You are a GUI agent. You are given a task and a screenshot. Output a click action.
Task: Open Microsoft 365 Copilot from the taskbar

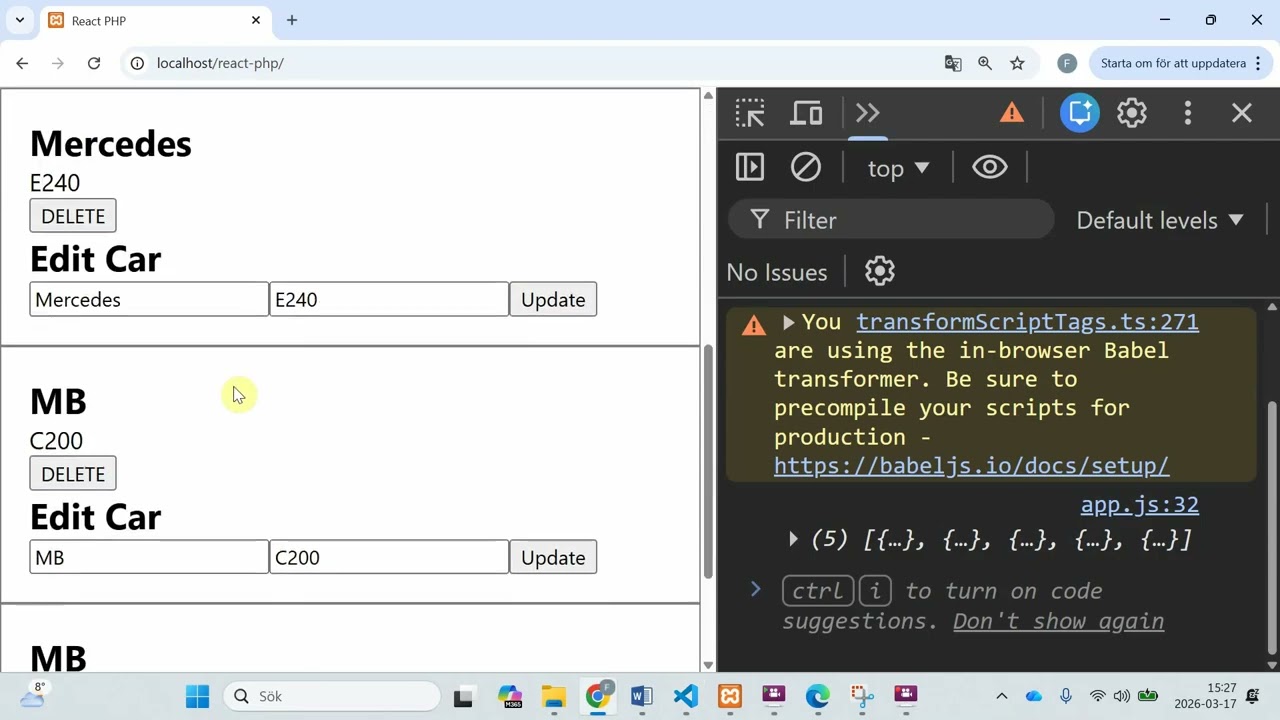coord(510,696)
